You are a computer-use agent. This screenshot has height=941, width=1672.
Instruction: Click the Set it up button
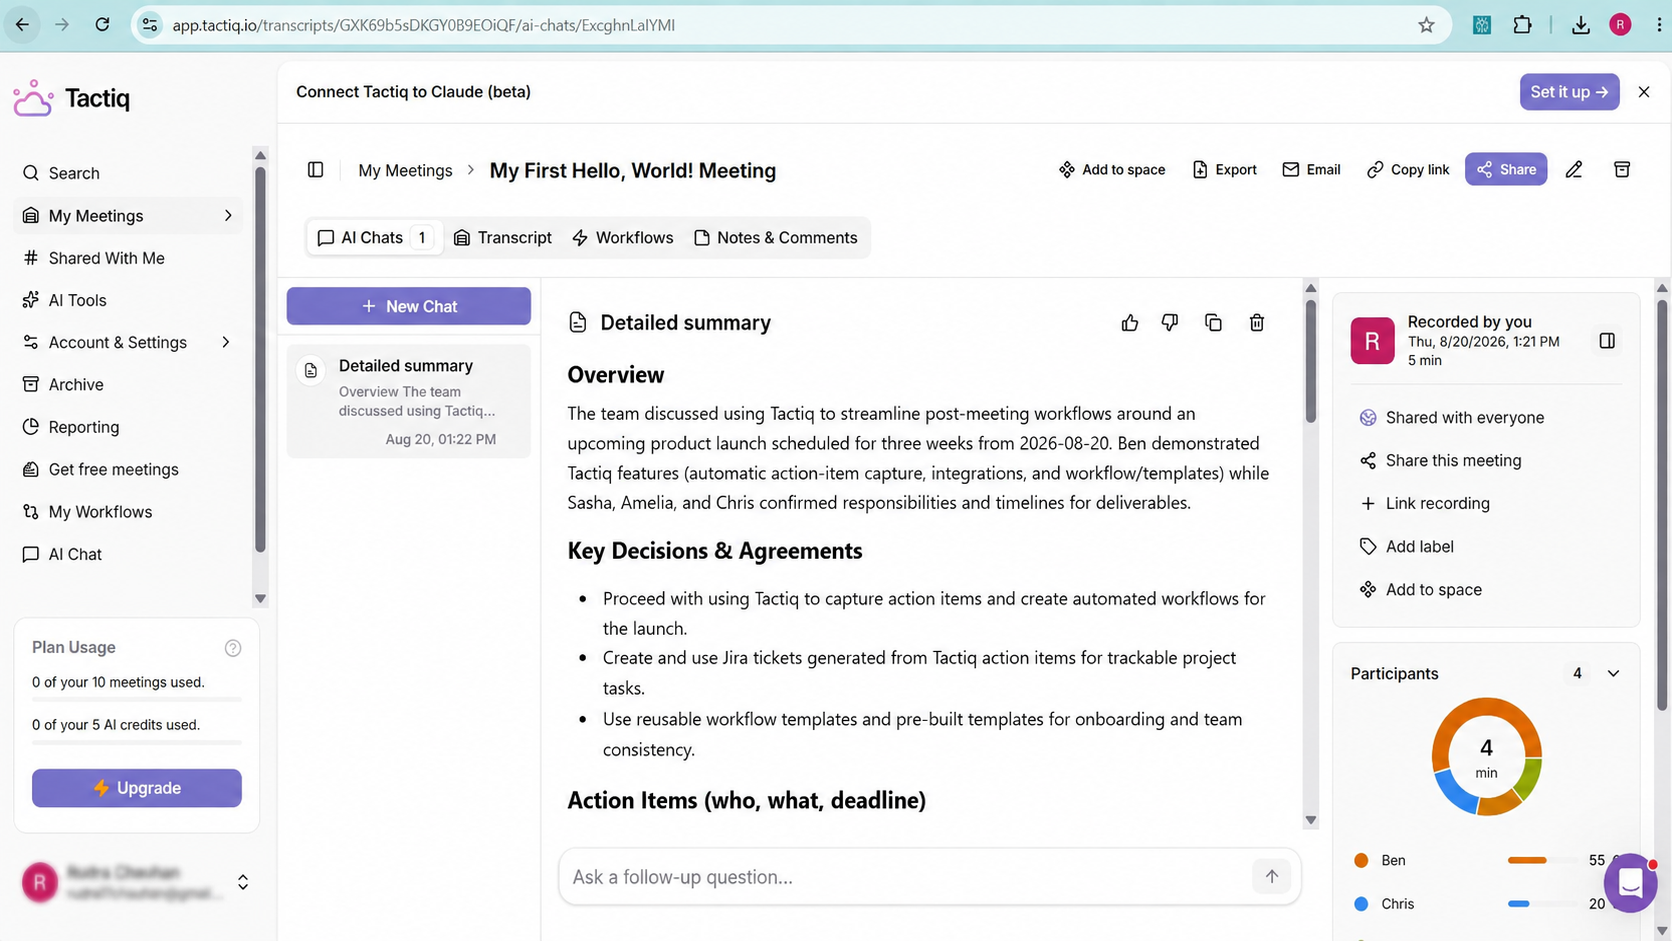(1569, 92)
